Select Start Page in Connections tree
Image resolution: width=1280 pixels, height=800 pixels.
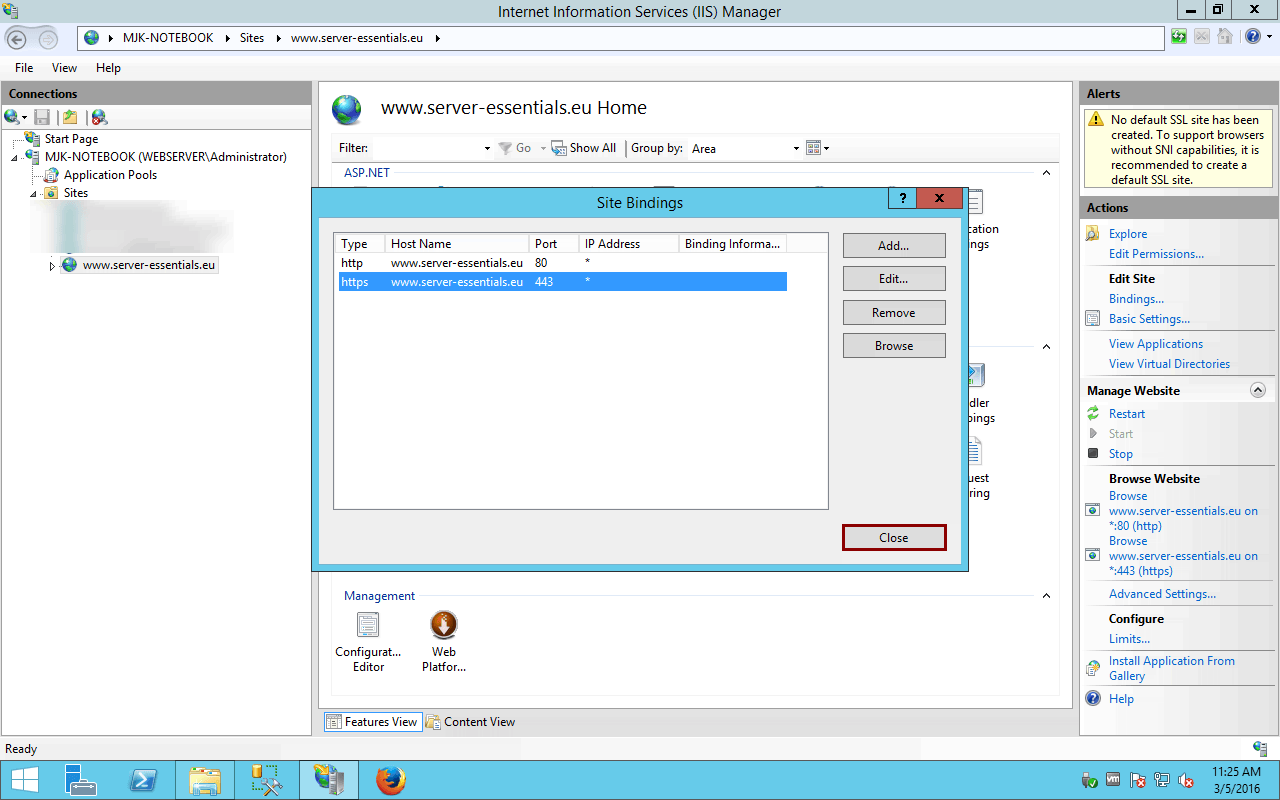pos(71,139)
